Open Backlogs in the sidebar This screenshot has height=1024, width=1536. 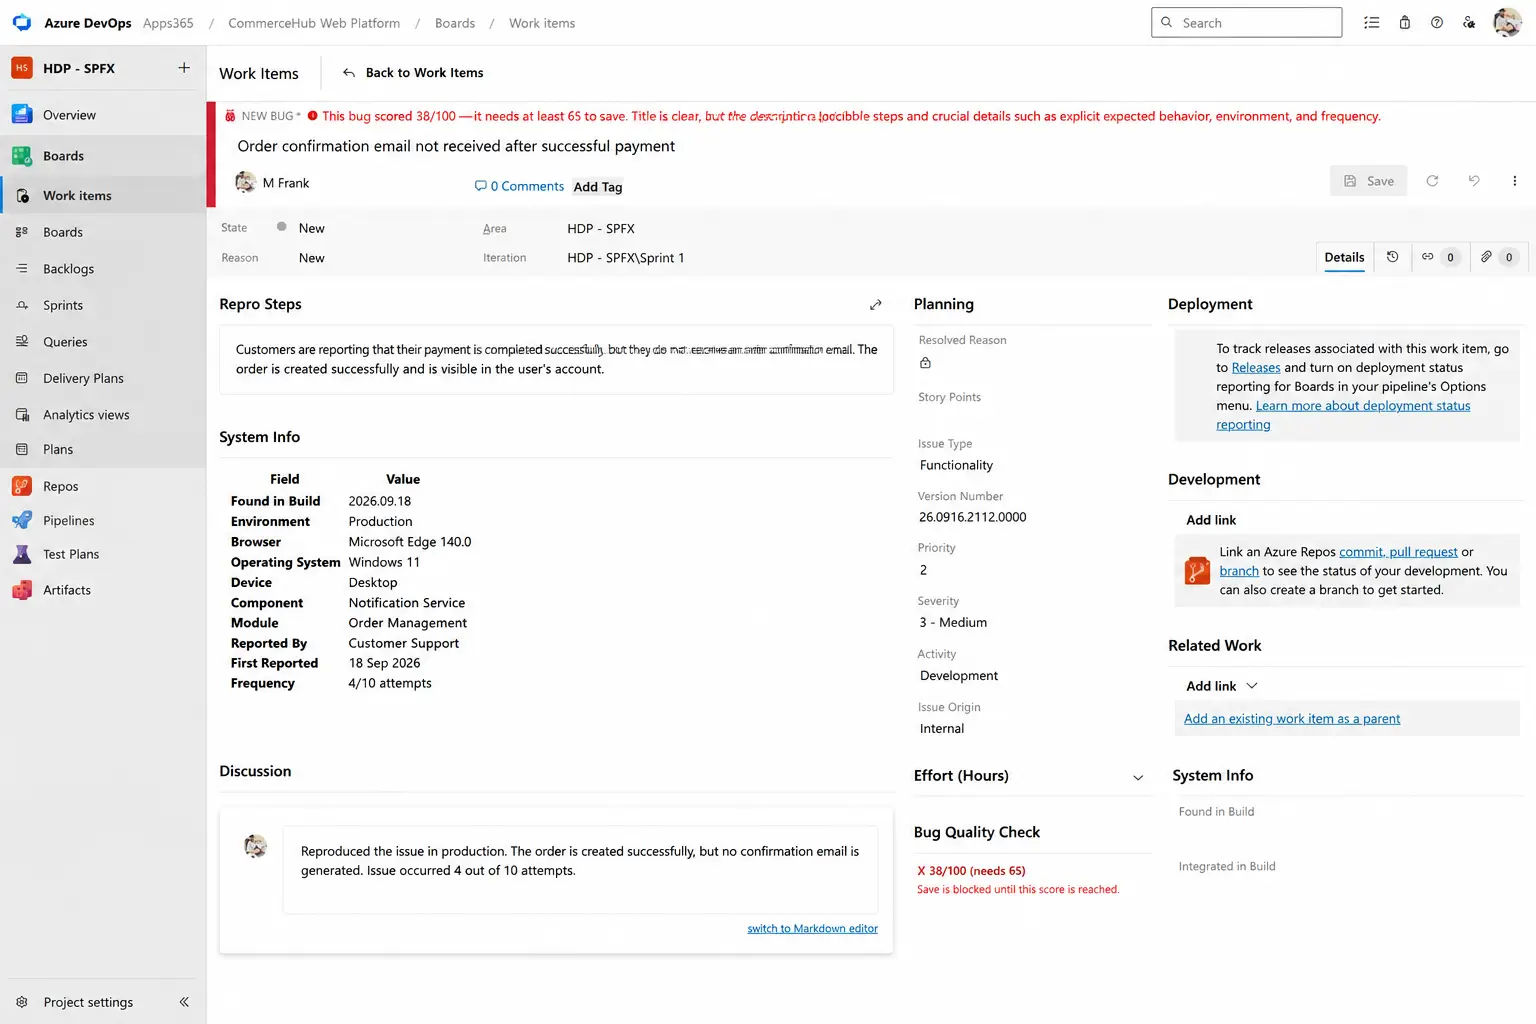103,269
